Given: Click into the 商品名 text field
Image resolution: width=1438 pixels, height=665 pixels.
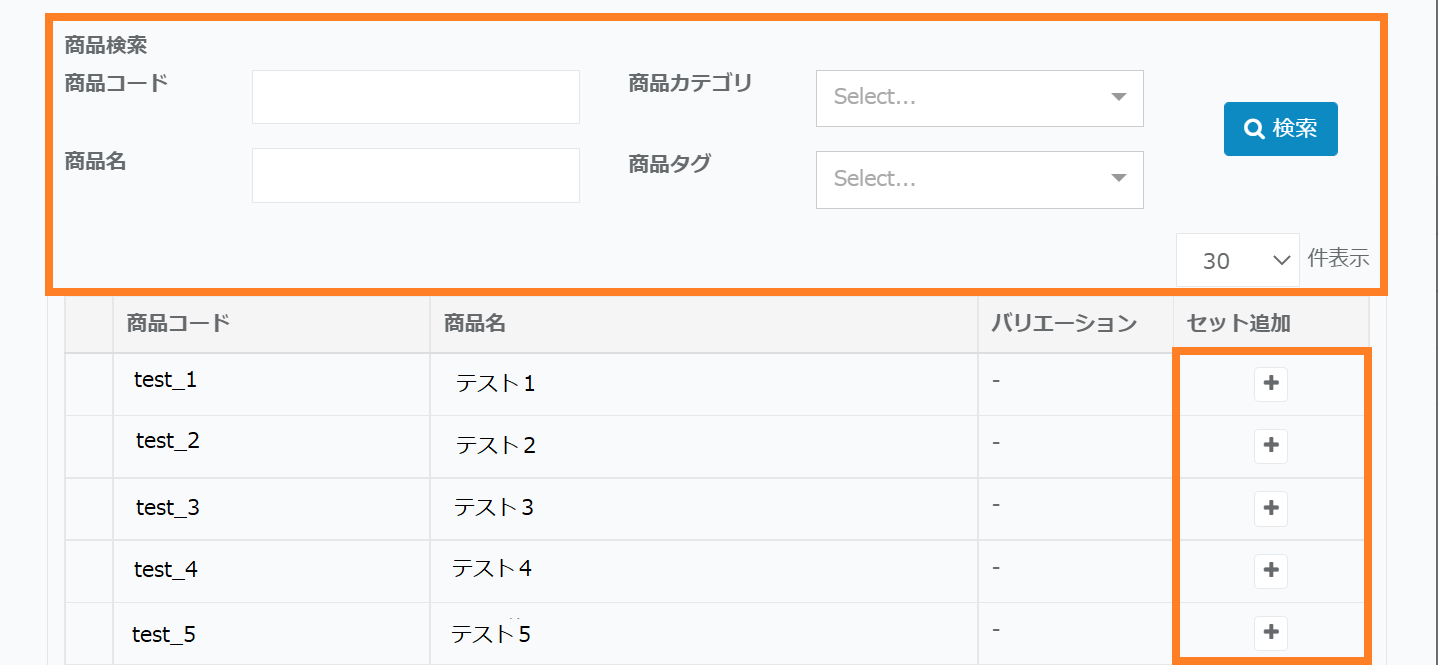Looking at the screenshot, I should (x=415, y=175).
